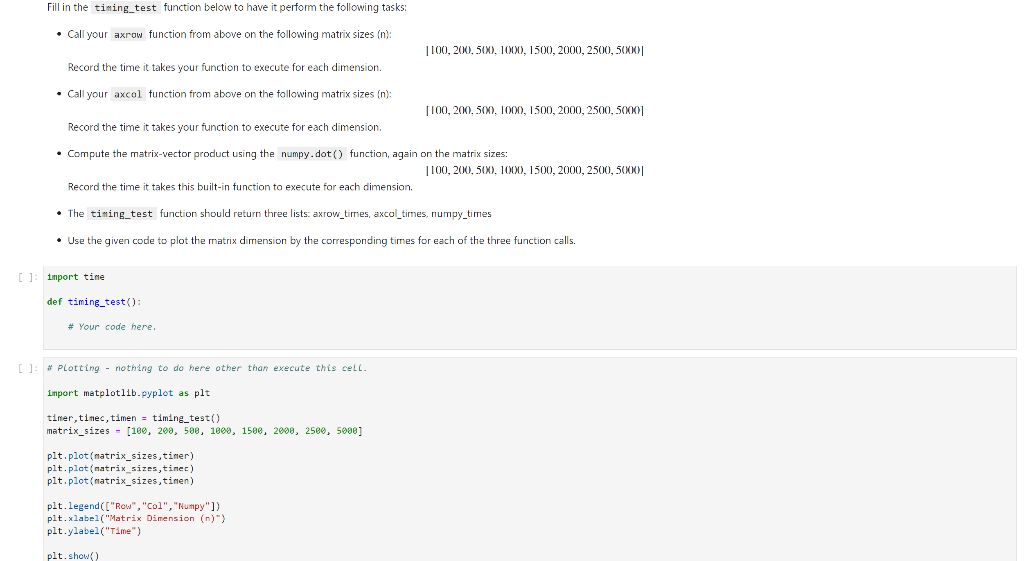
Task: Click 'timer,timec,timen = timing_test()' line
Action: [134, 418]
